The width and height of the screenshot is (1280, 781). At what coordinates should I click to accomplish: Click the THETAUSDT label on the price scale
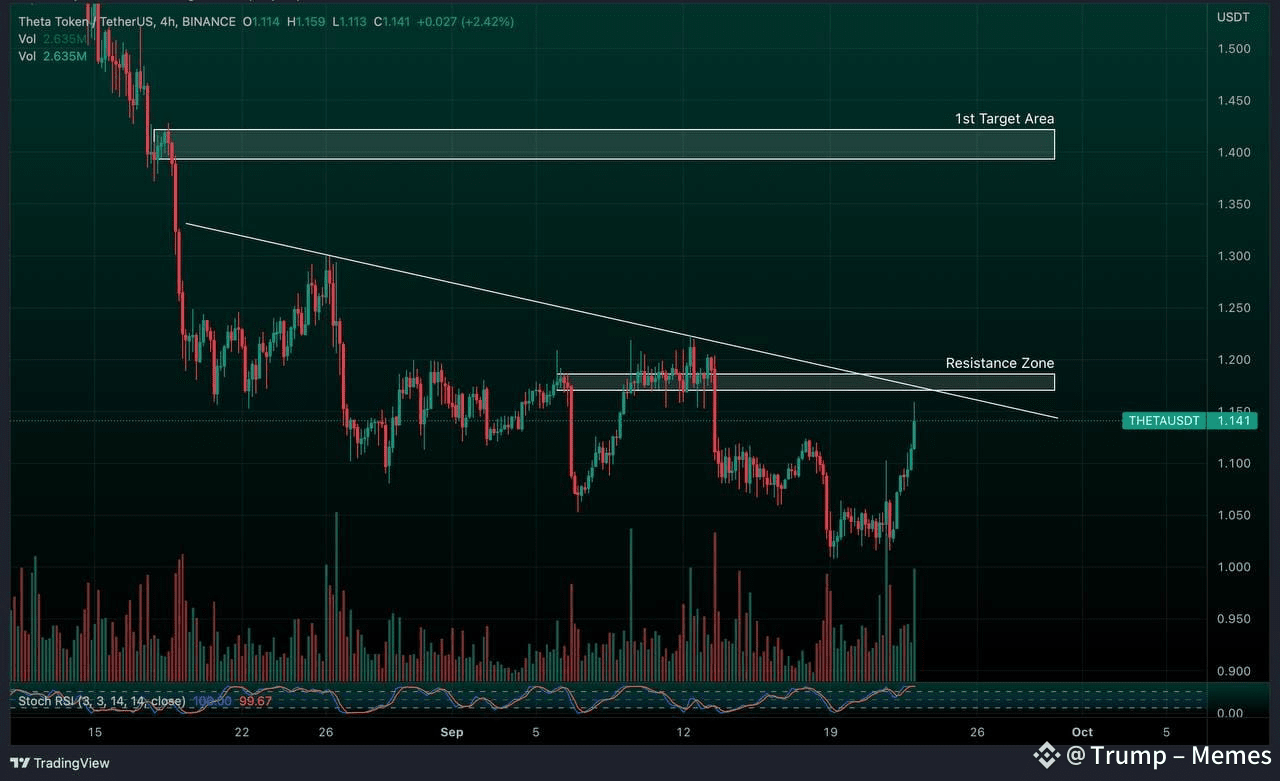[x=1163, y=420]
